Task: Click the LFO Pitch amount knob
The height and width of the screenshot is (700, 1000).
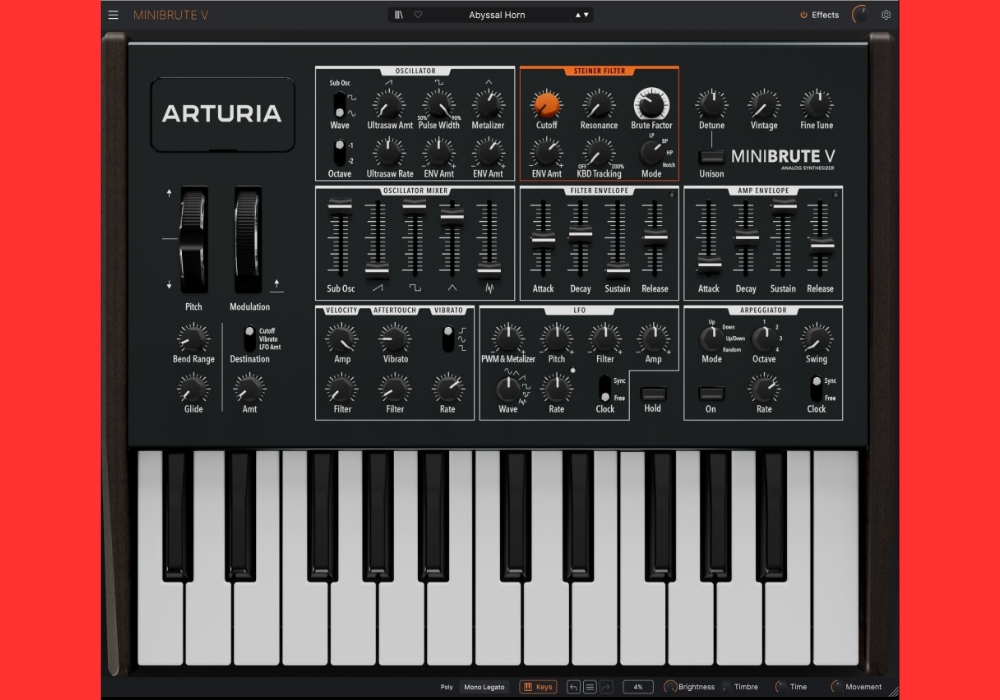Action: pos(556,339)
